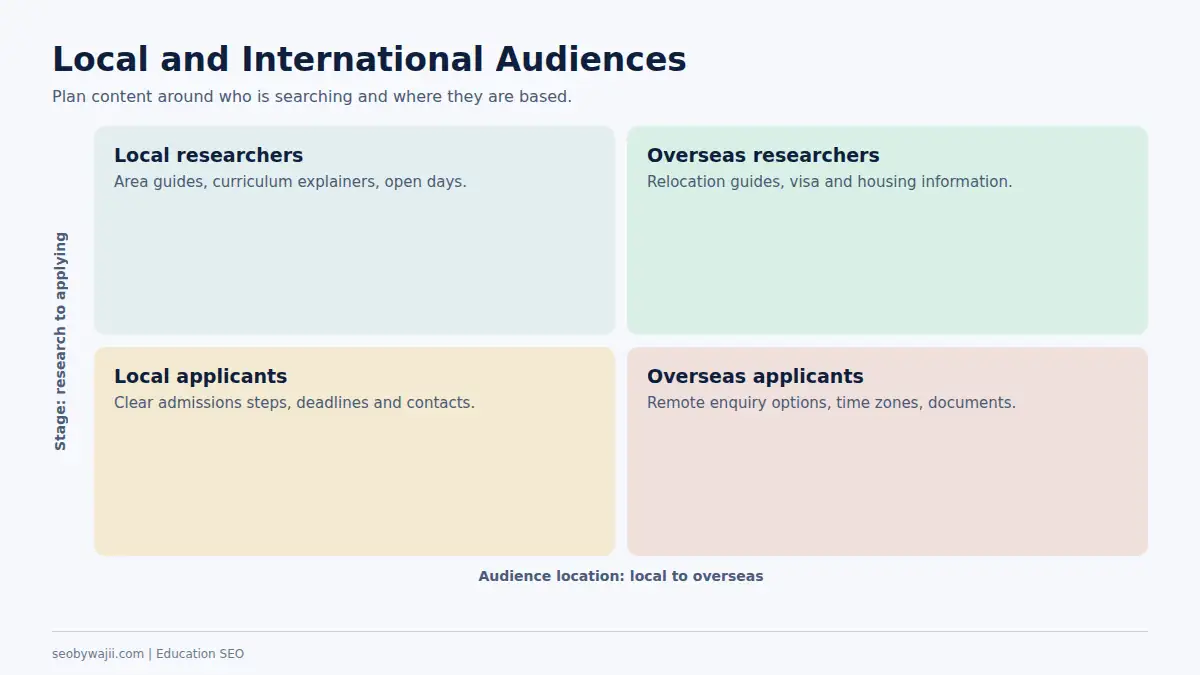1200x675 pixels.
Task: Select the Overseas applicants heading
Action: [755, 376]
